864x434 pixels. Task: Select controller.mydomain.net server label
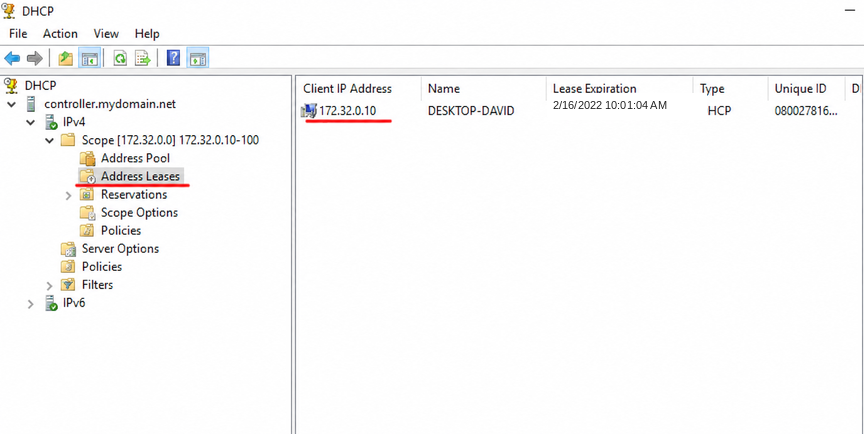[x=110, y=104]
